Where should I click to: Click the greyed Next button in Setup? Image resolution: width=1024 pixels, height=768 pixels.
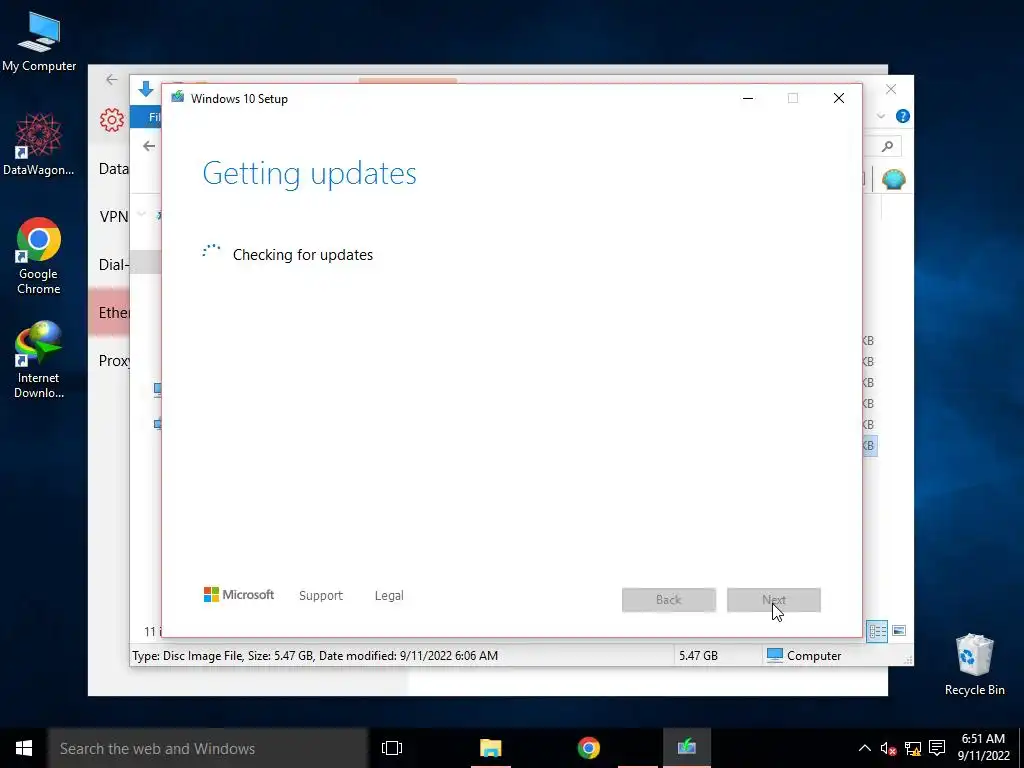(x=774, y=600)
